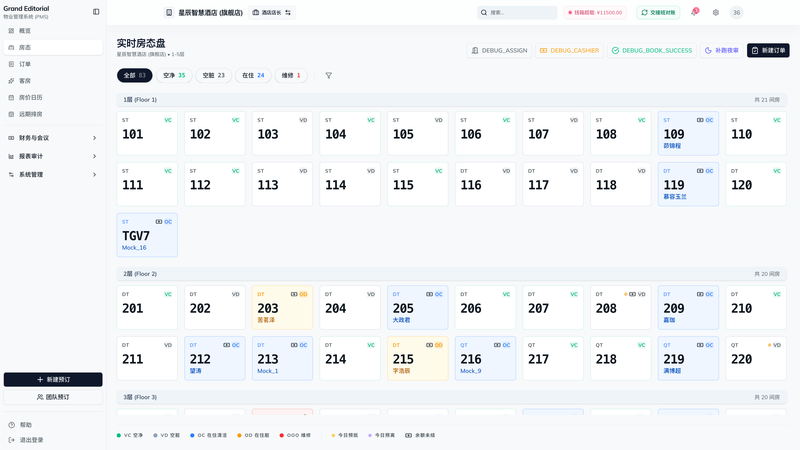
Task: Expand 系统管理 sidebar group
Action: pos(53,174)
